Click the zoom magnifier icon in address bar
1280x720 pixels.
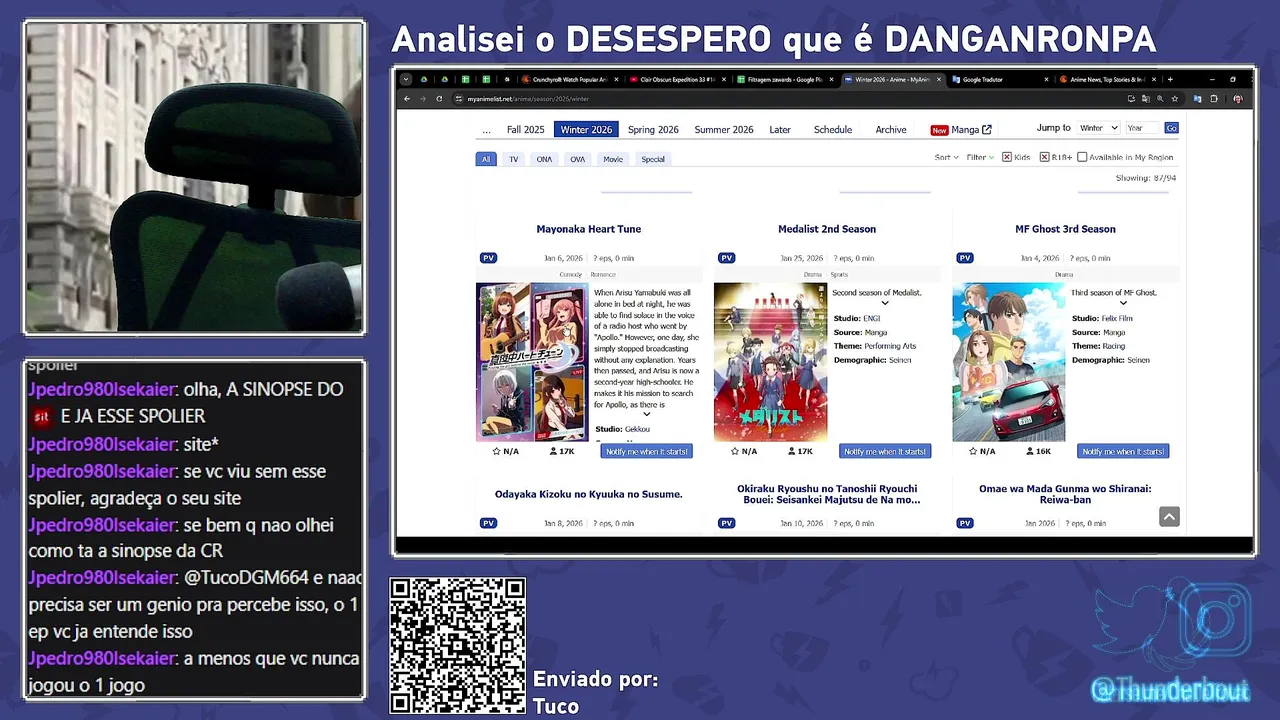1160,99
